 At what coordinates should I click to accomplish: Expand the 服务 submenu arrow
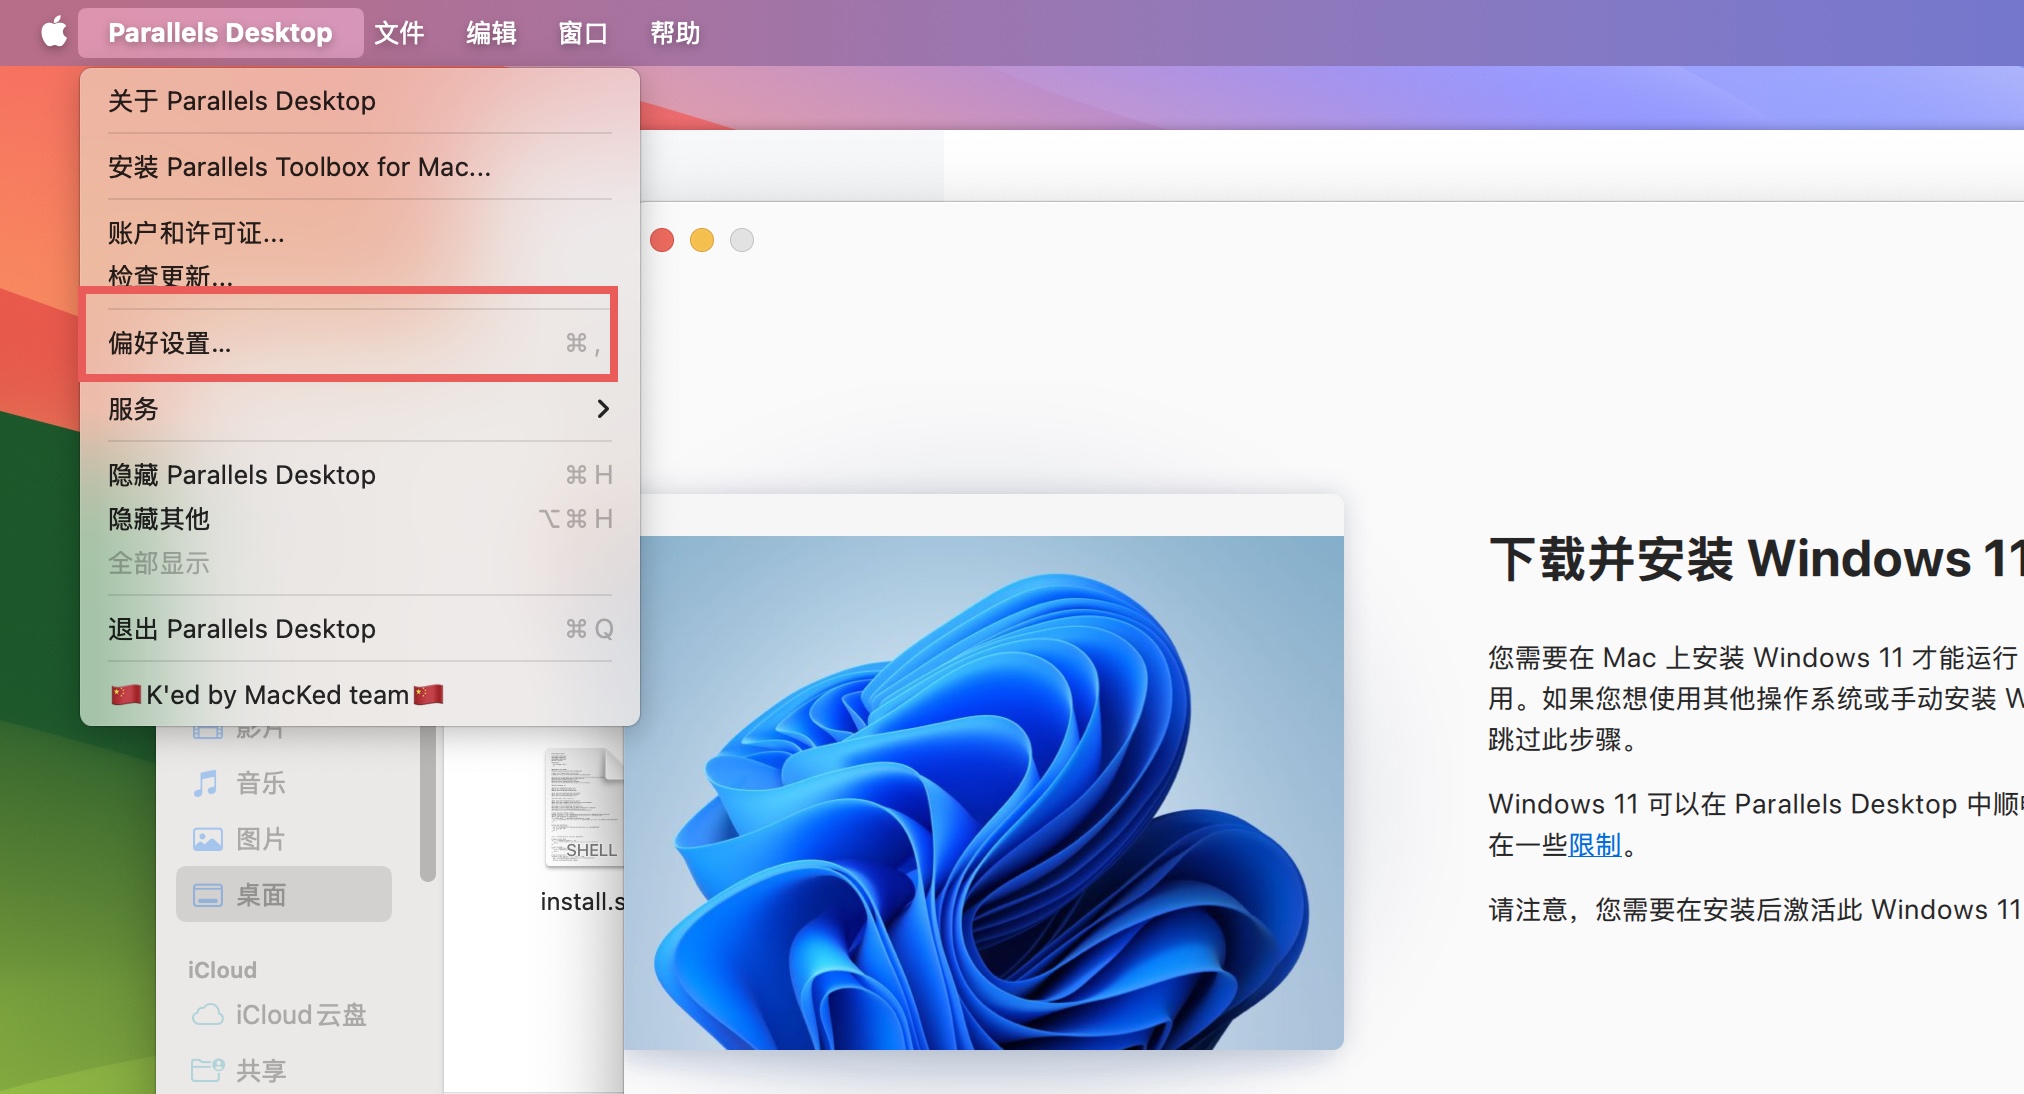point(603,409)
